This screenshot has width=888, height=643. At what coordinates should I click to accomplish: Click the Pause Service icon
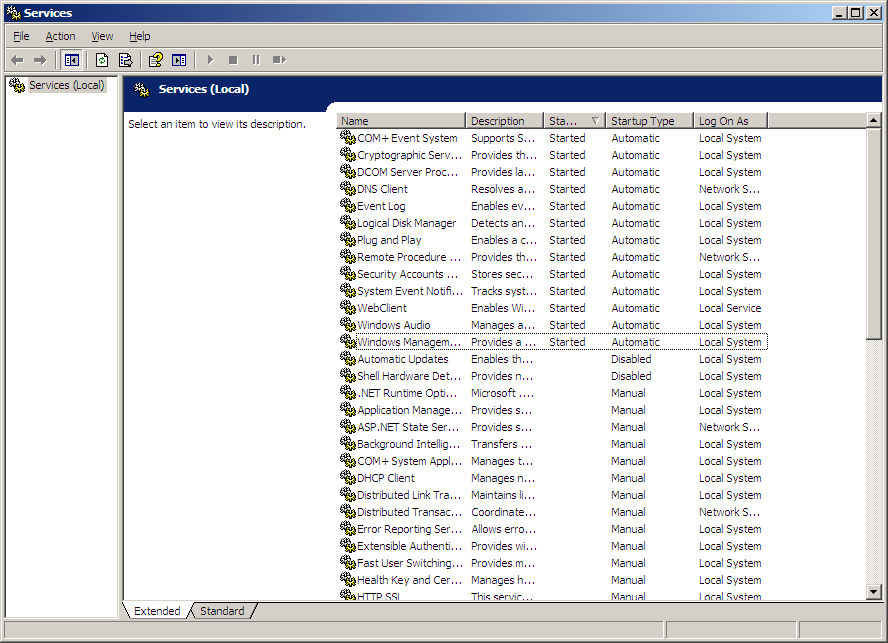point(256,59)
